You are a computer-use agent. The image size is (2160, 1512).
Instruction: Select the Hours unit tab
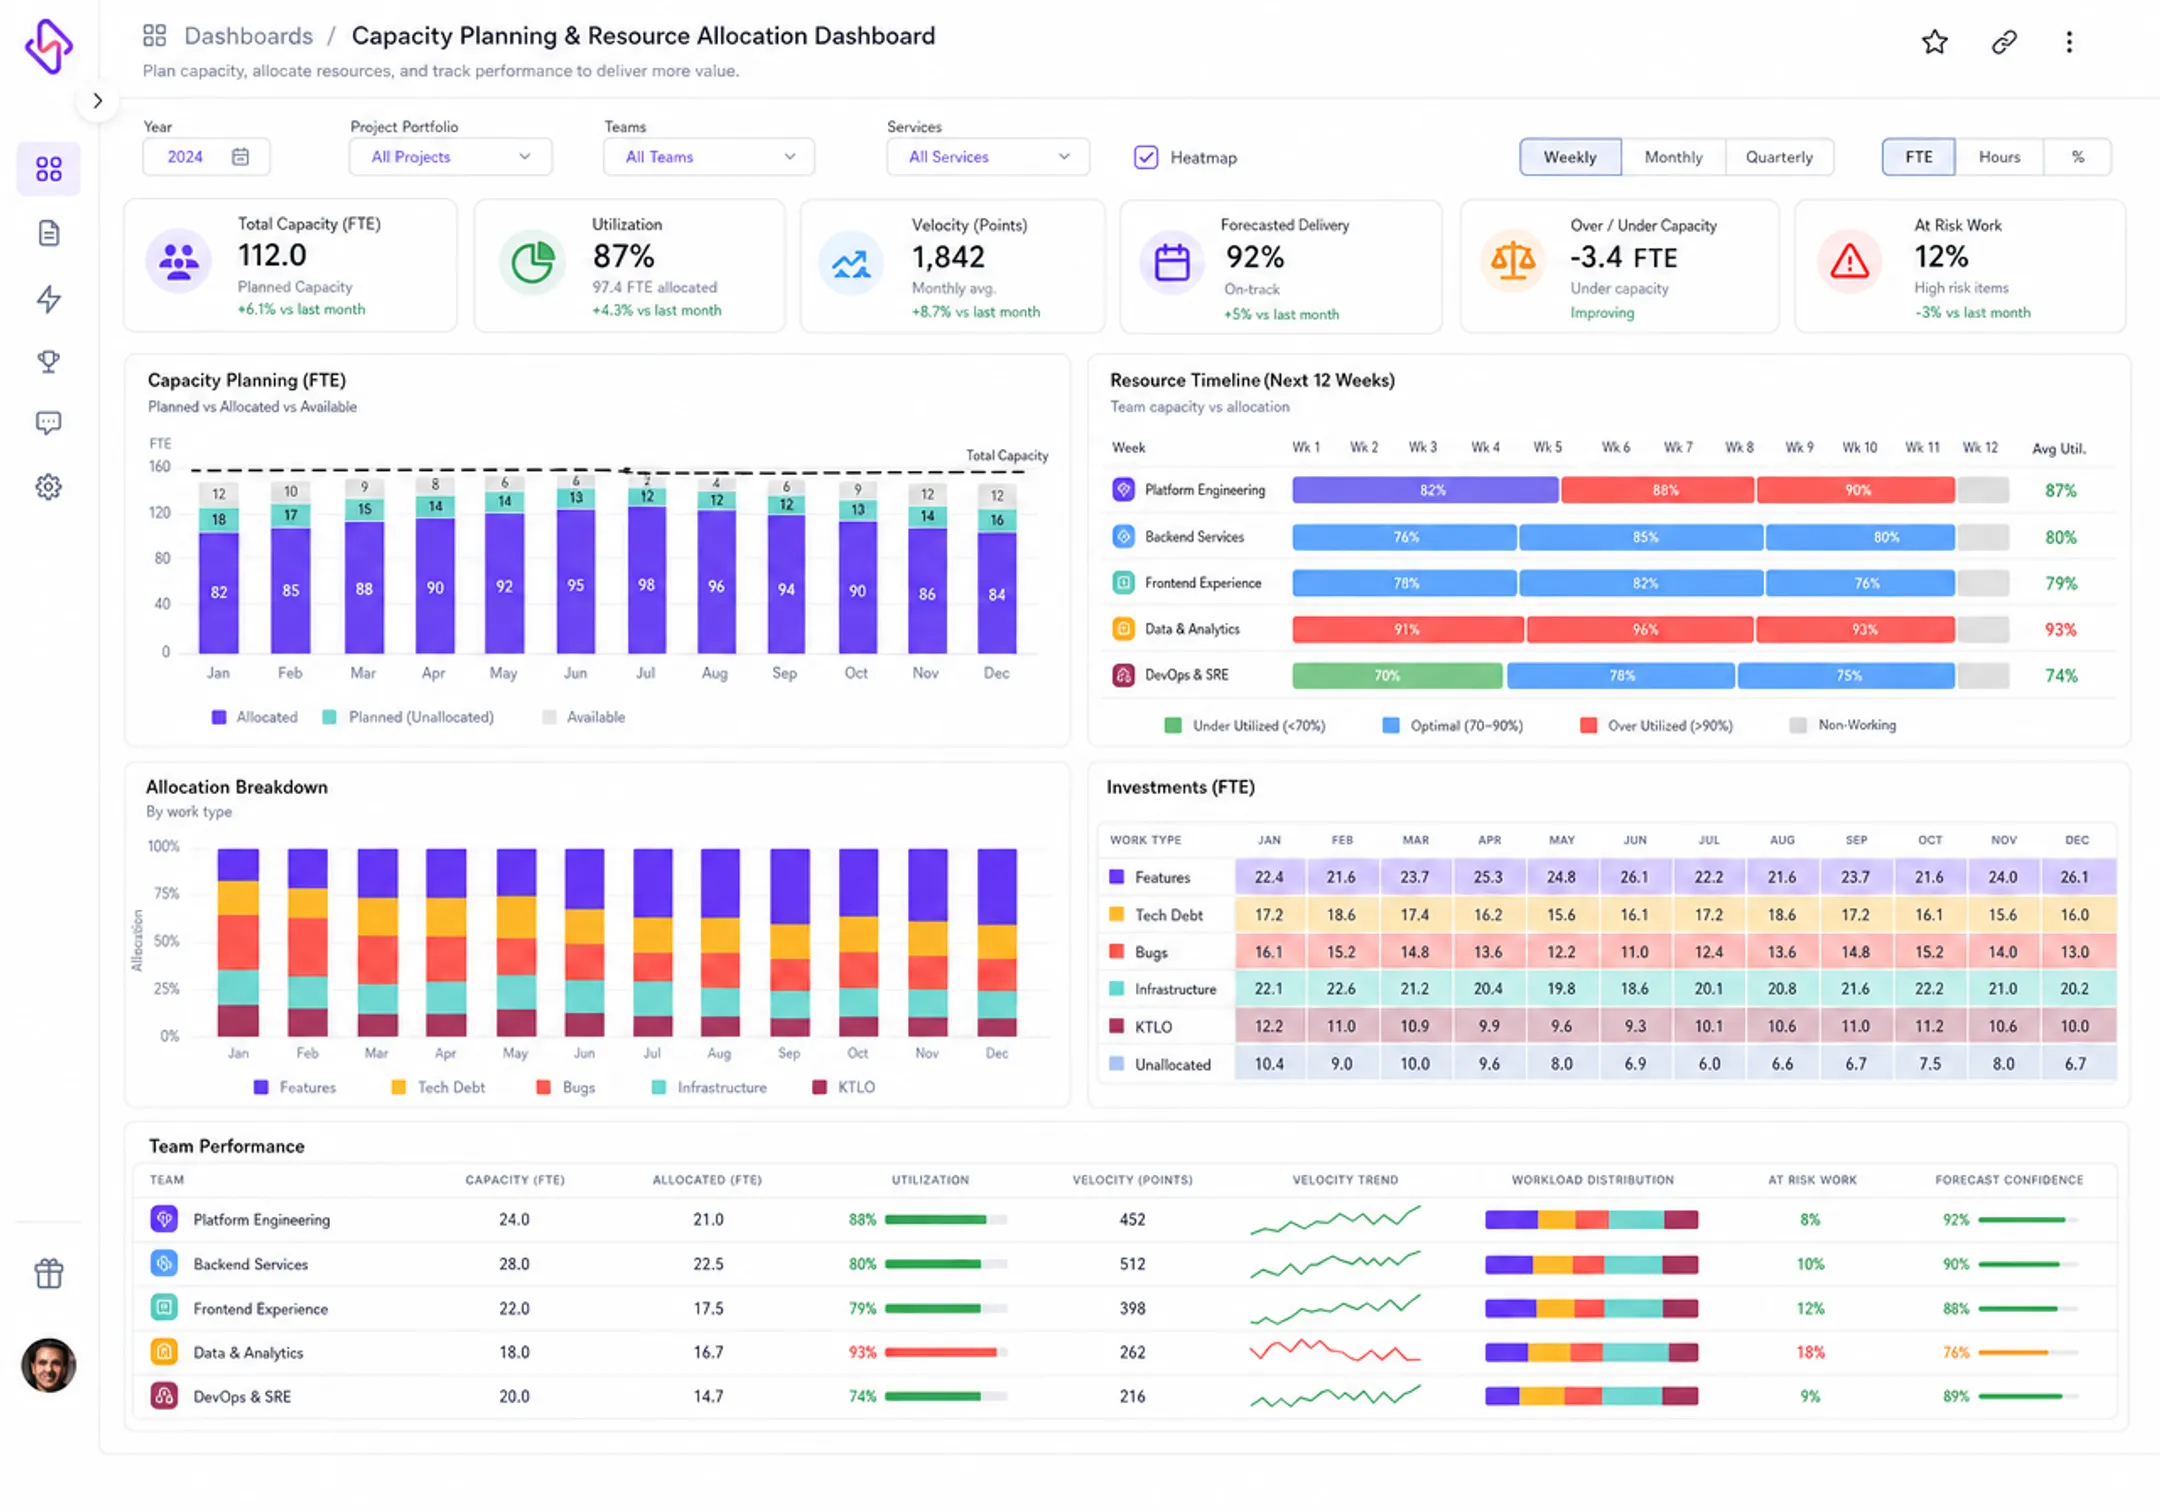pos(1999,157)
